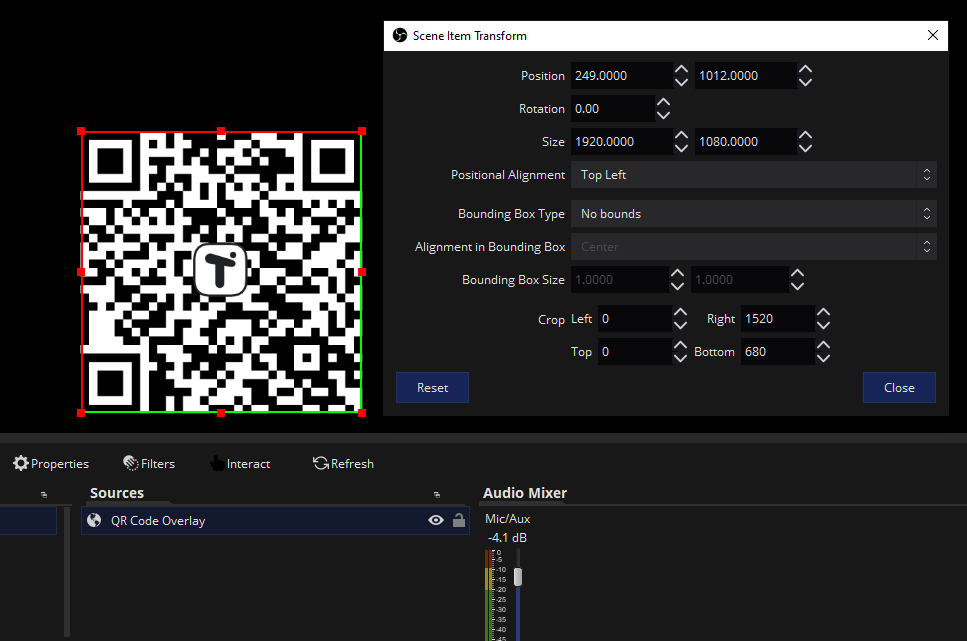
Task: Increase Size height with up arrow
Action: coord(805,135)
